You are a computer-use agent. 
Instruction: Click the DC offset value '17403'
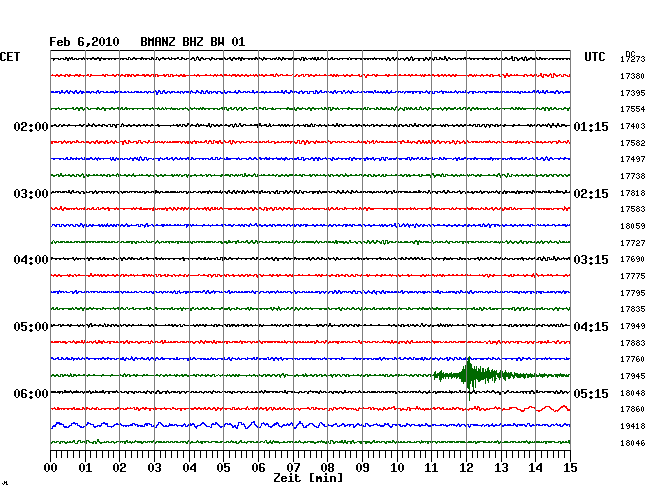pyautogui.click(x=633, y=126)
